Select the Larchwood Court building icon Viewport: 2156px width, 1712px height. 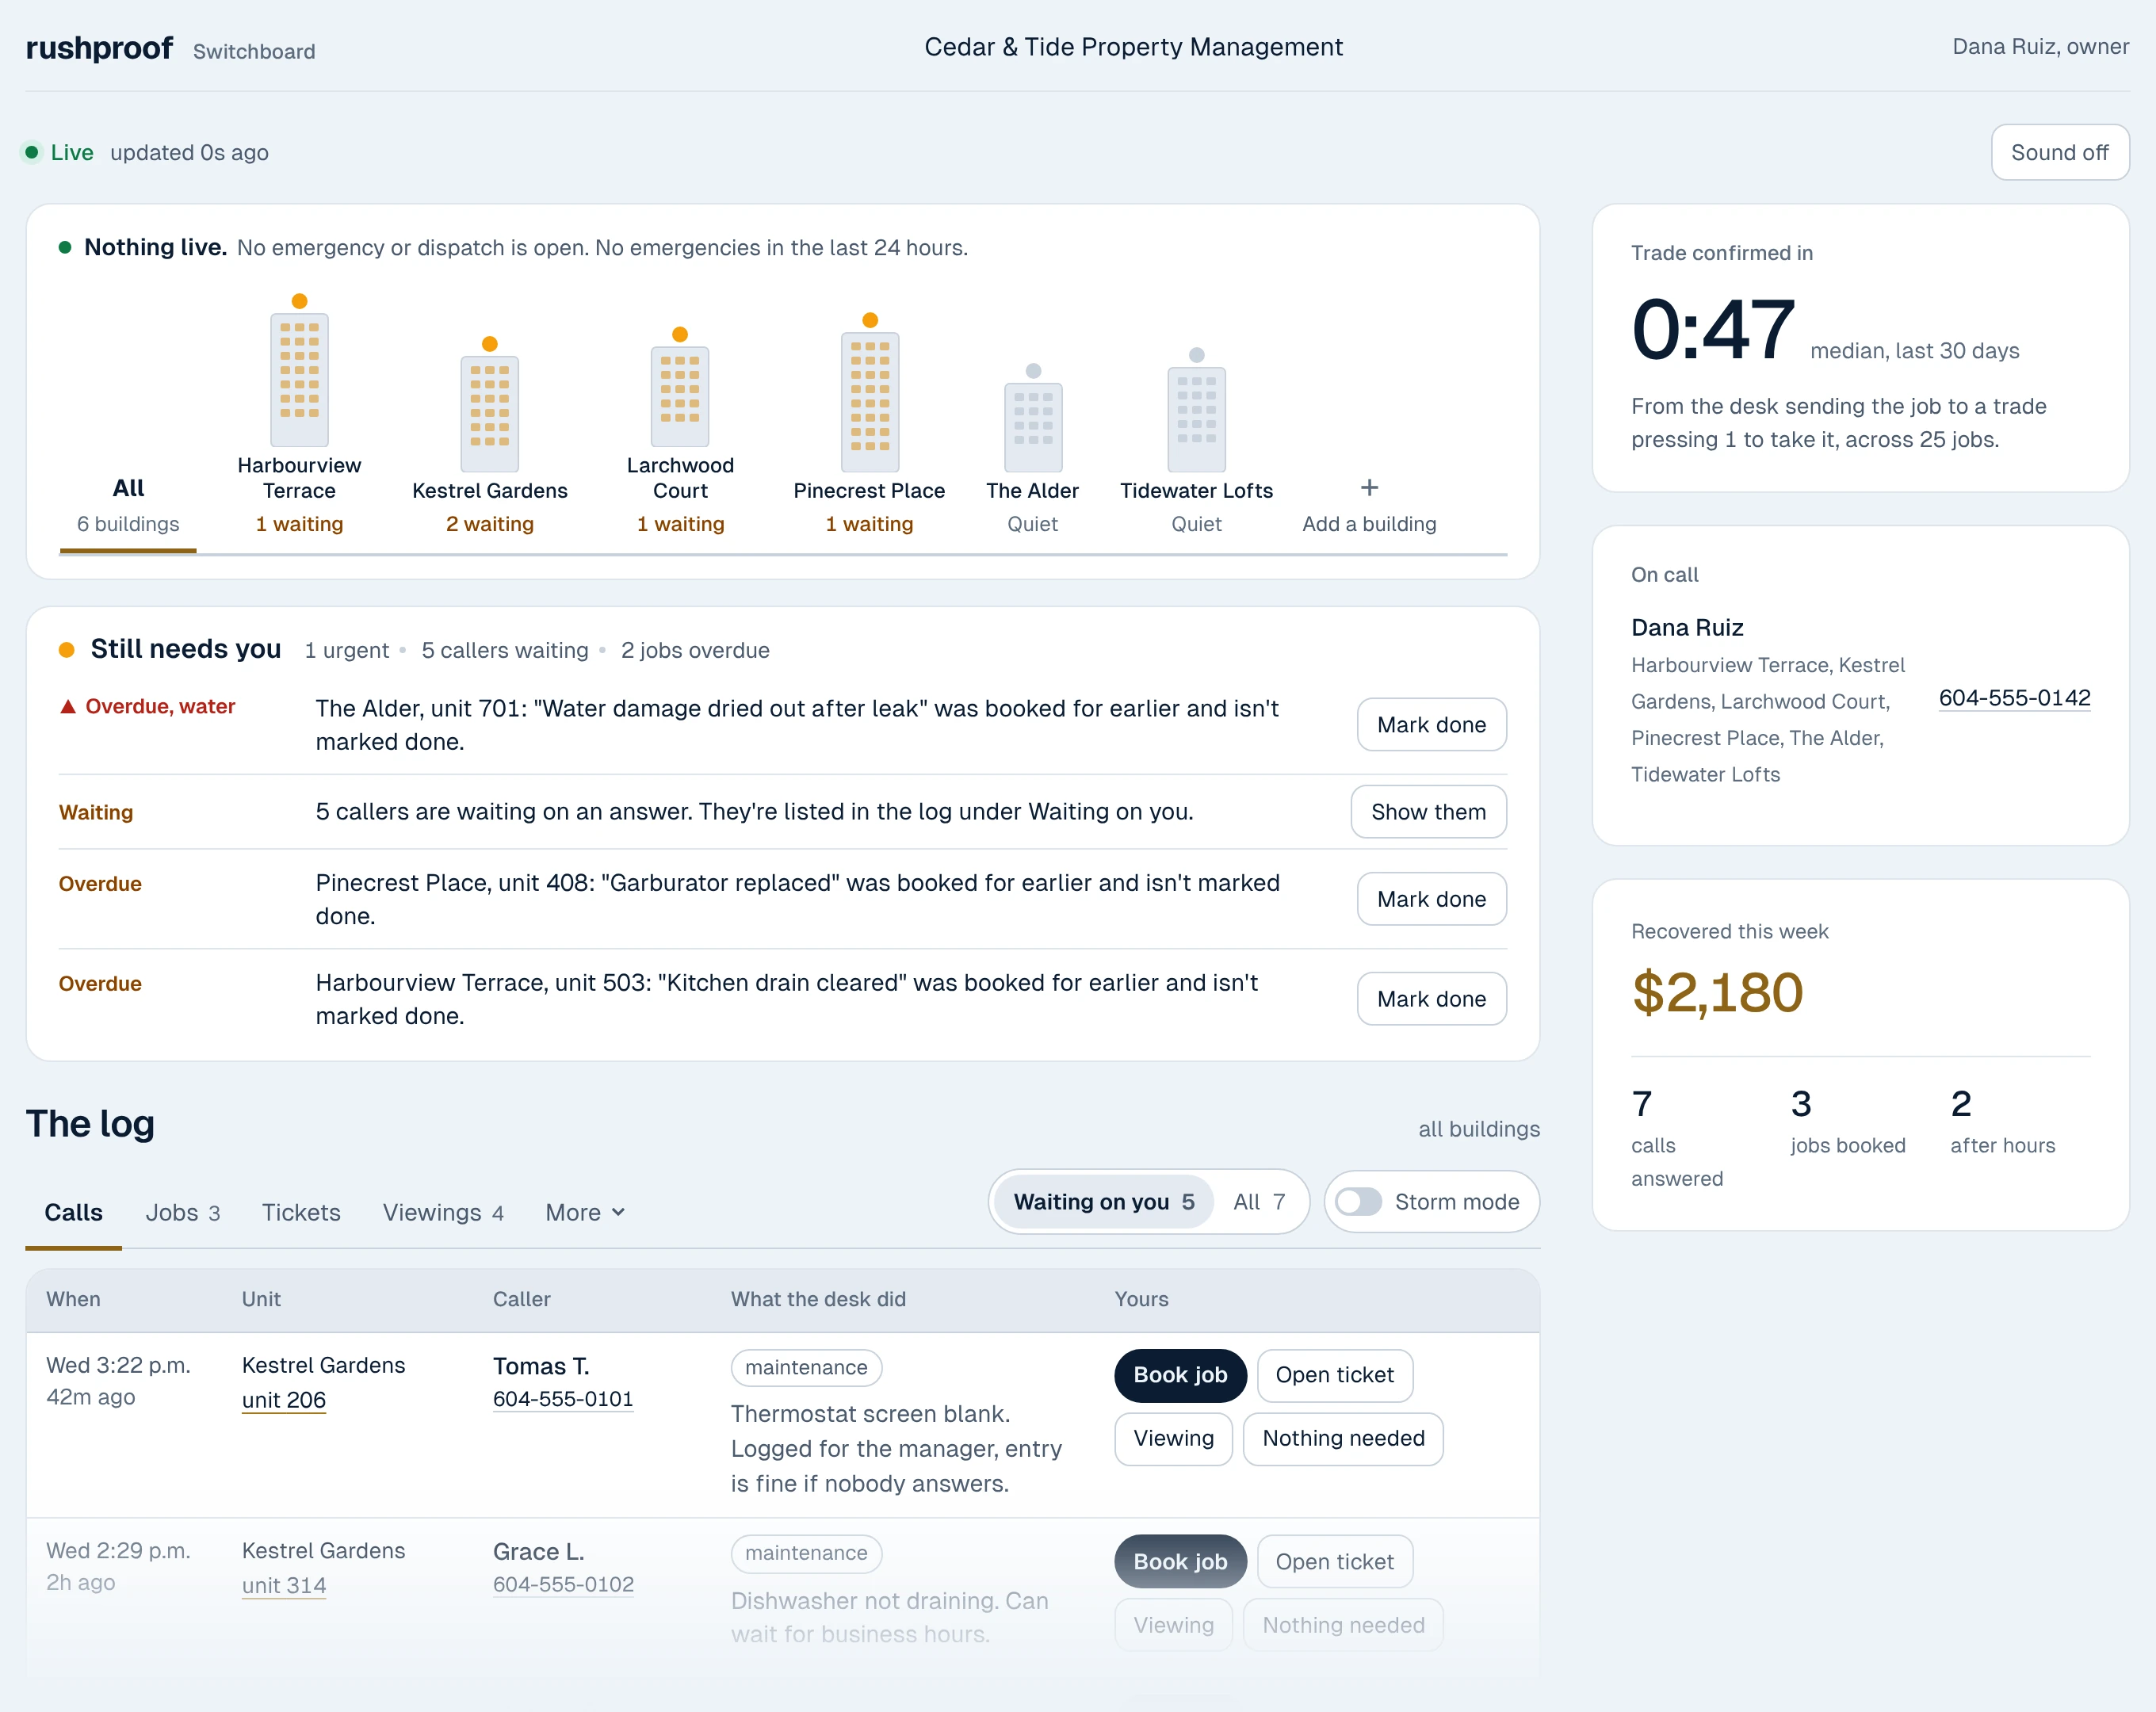[680, 396]
